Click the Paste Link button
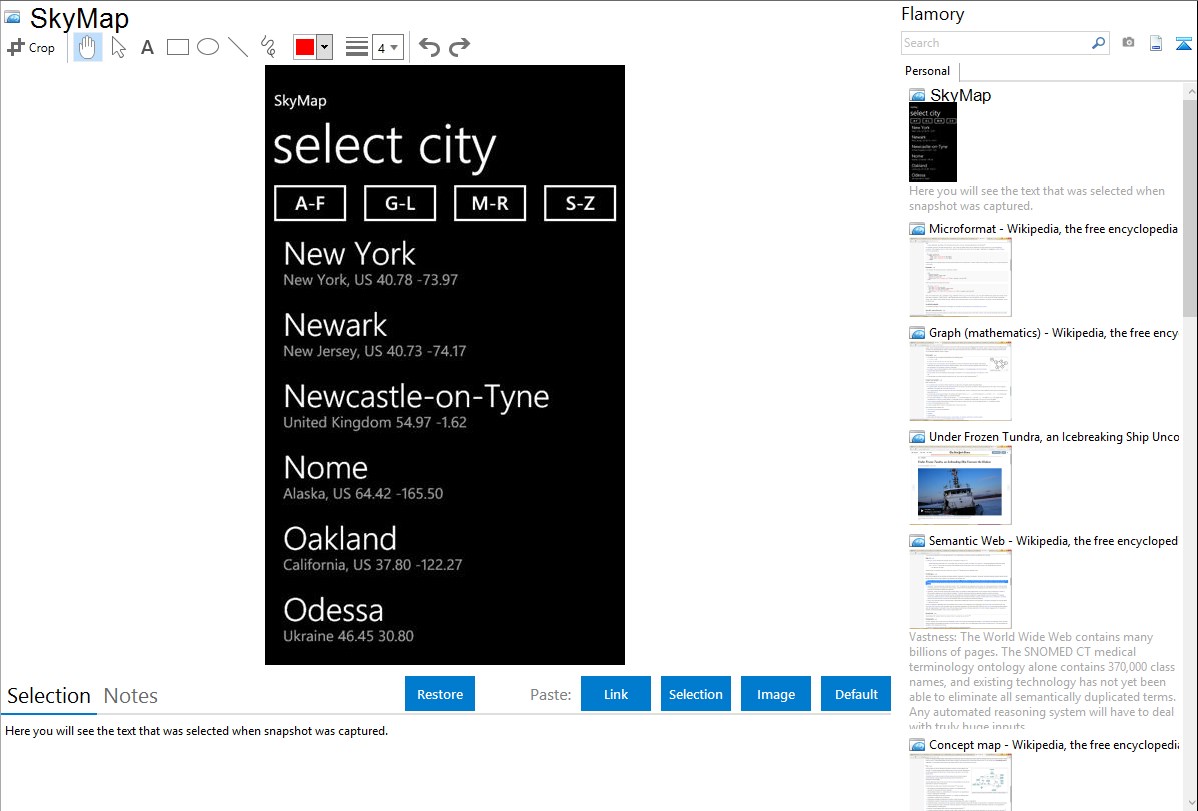The height and width of the screenshot is (811, 1198). (616, 694)
